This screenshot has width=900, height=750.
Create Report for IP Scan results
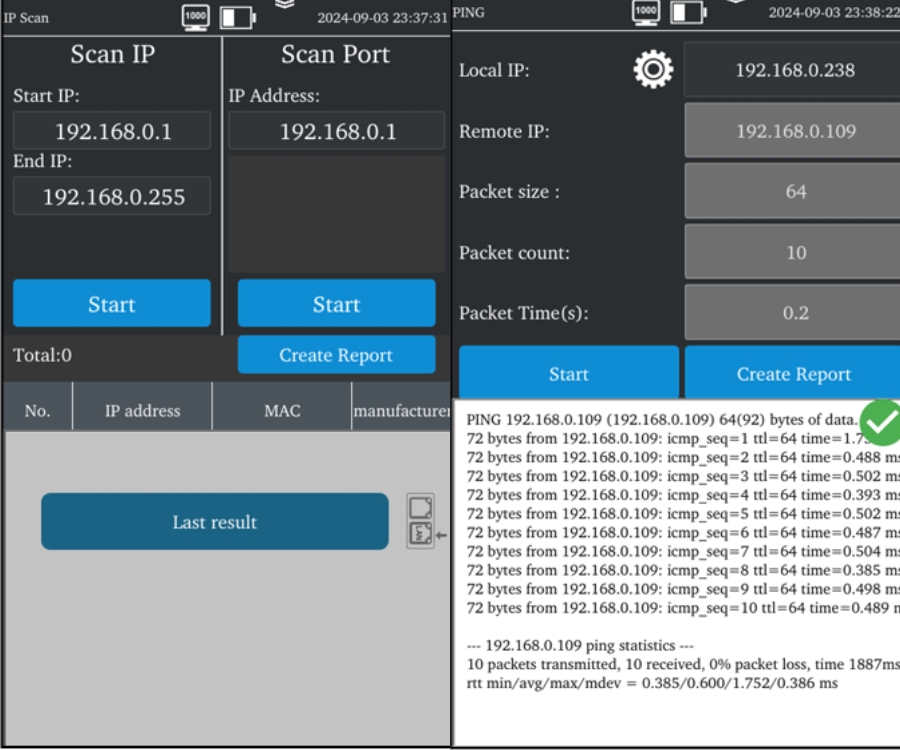336,355
